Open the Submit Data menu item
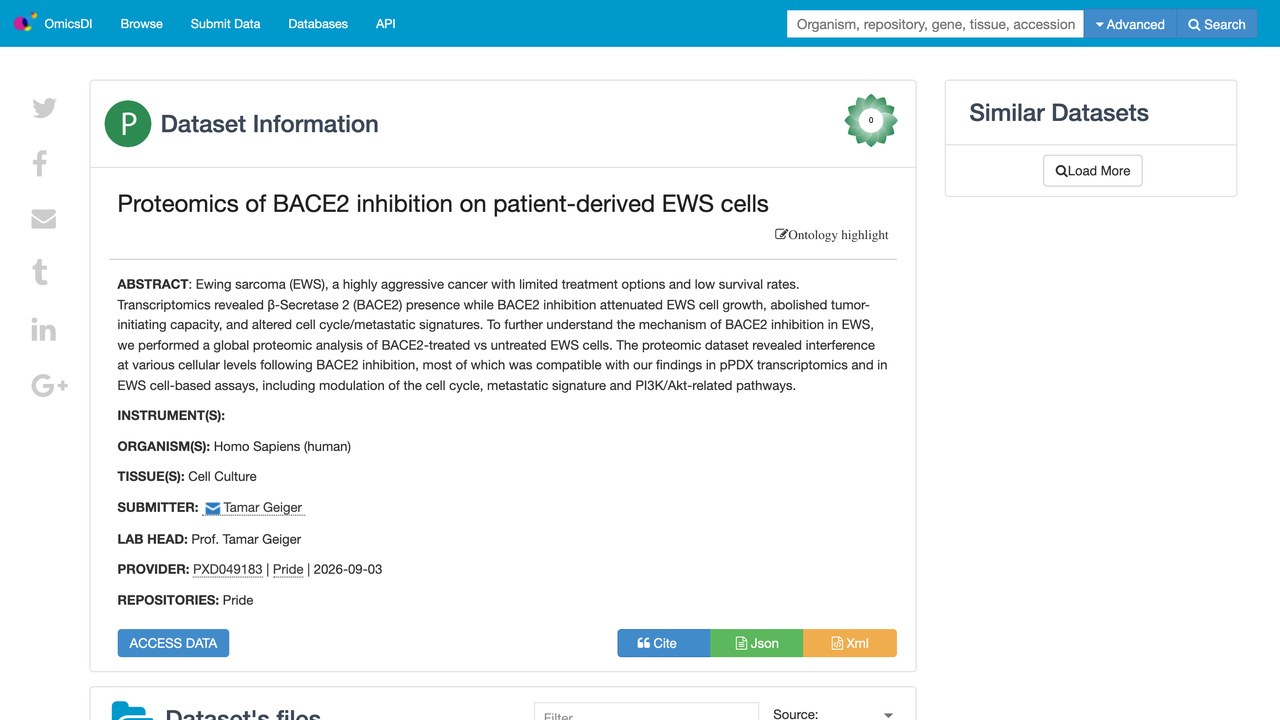Viewport: 1280px width, 720px height. [x=225, y=24]
